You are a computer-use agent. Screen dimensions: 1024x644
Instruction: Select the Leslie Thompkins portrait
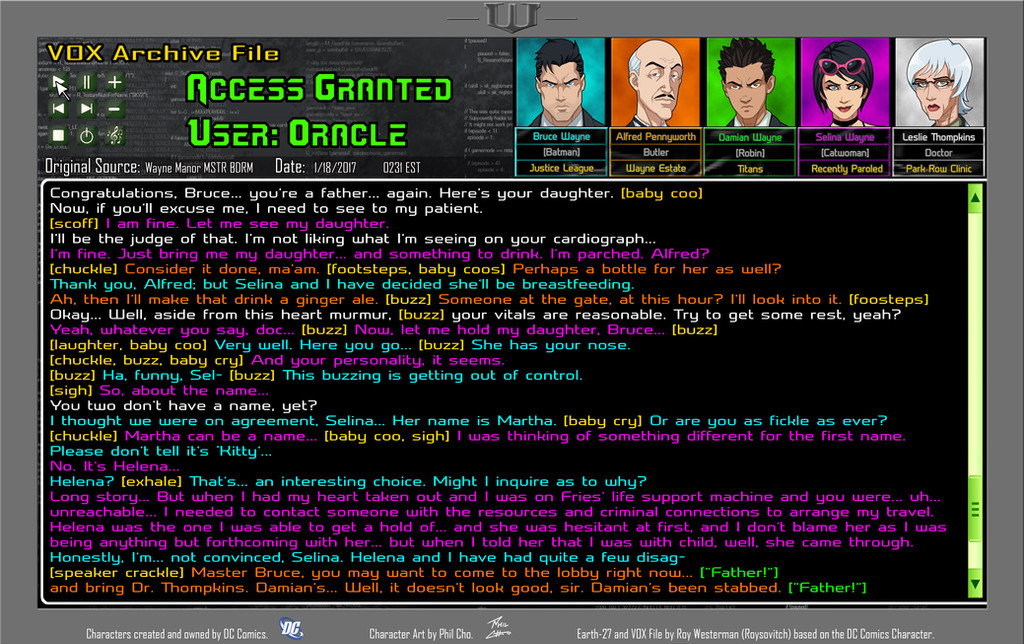click(x=939, y=82)
